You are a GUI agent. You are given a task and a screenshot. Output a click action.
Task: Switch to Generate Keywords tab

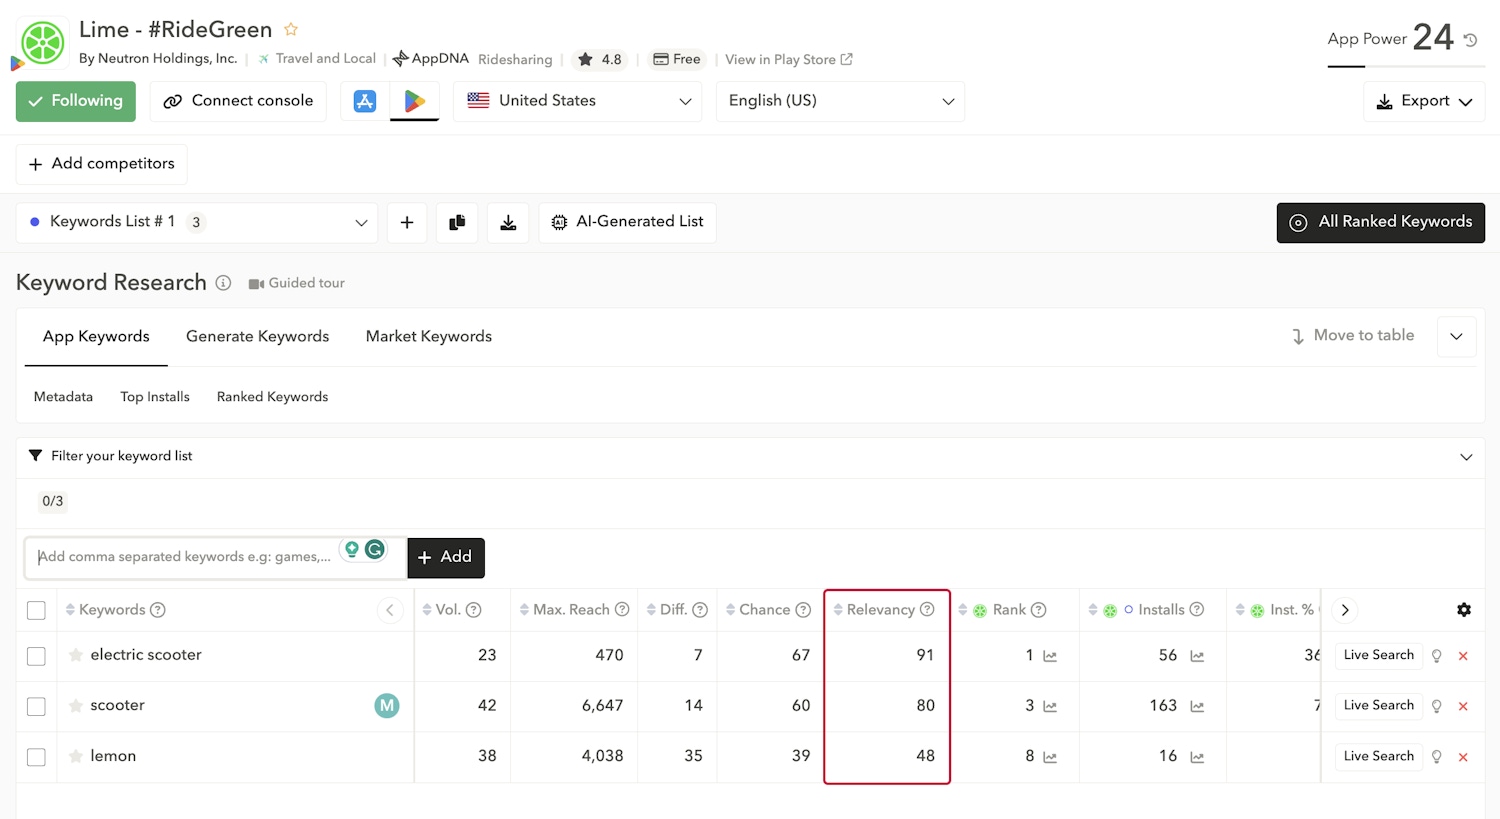pyautogui.click(x=257, y=337)
